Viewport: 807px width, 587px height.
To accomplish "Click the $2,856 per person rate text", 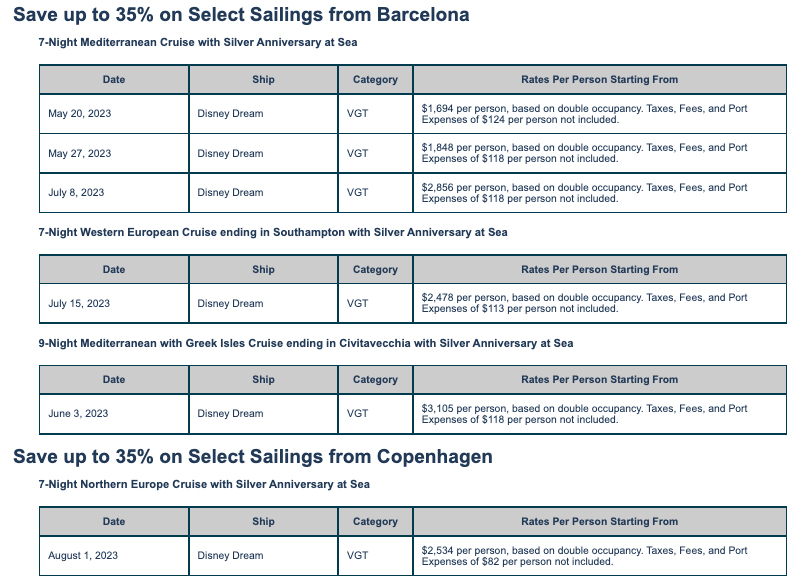I will point(584,193).
